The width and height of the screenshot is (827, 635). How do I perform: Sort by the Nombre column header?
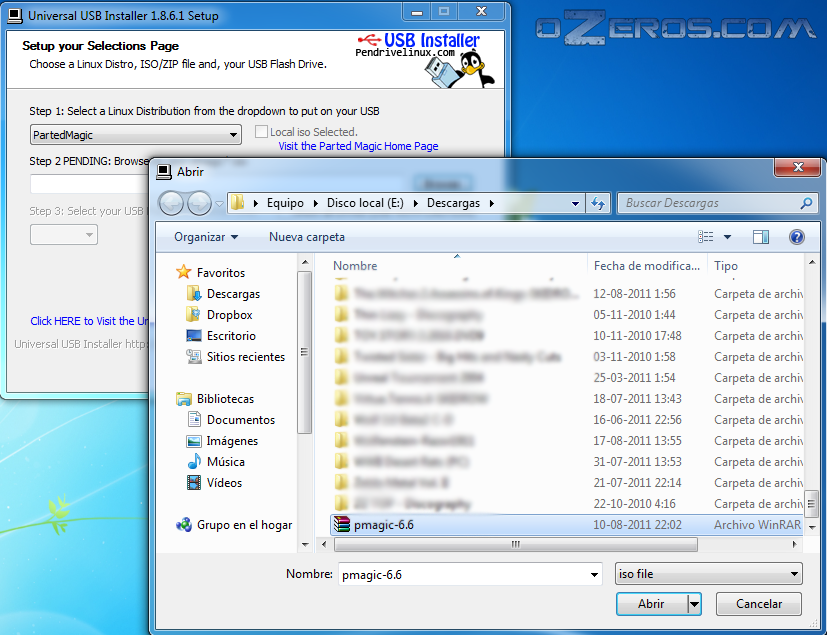355,266
